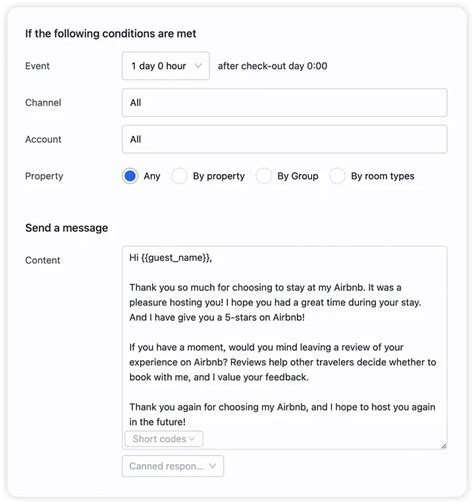Screen dimensions: 474x504
Task: Click the 'If the following conditions are met' heading
Action: coord(111,34)
